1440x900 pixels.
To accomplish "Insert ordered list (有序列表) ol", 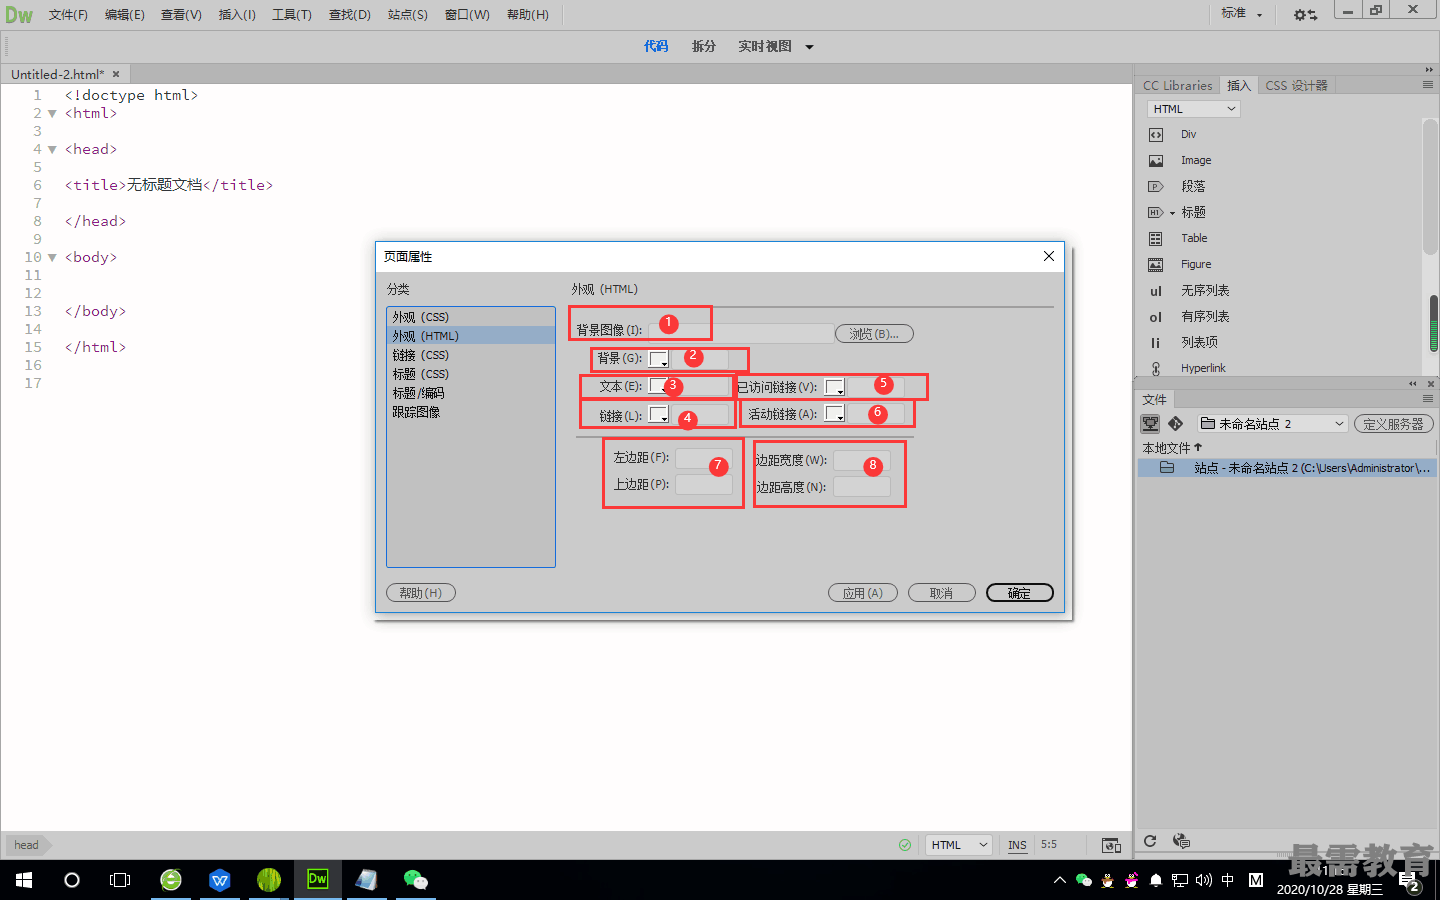I will click(1205, 316).
